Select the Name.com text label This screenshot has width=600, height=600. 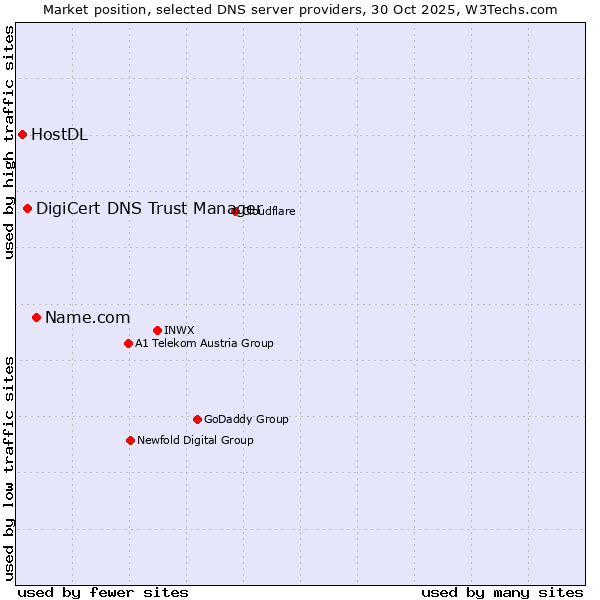(x=87, y=318)
